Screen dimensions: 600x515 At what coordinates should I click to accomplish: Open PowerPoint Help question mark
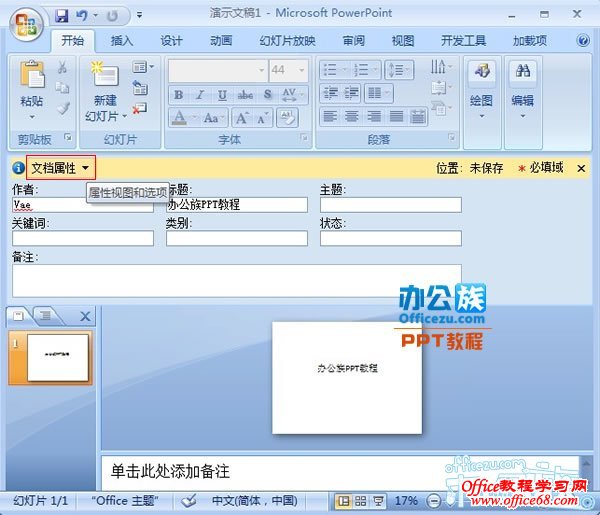[583, 40]
